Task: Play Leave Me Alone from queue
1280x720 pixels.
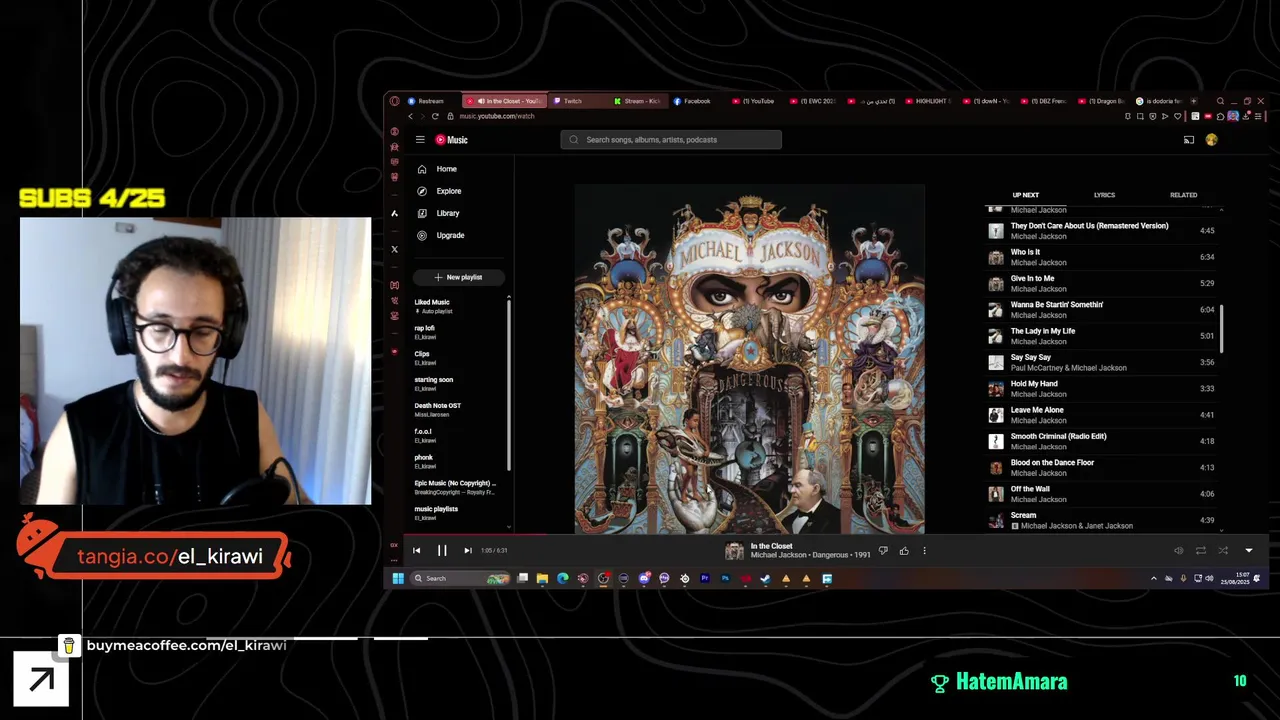Action: (x=1100, y=415)
